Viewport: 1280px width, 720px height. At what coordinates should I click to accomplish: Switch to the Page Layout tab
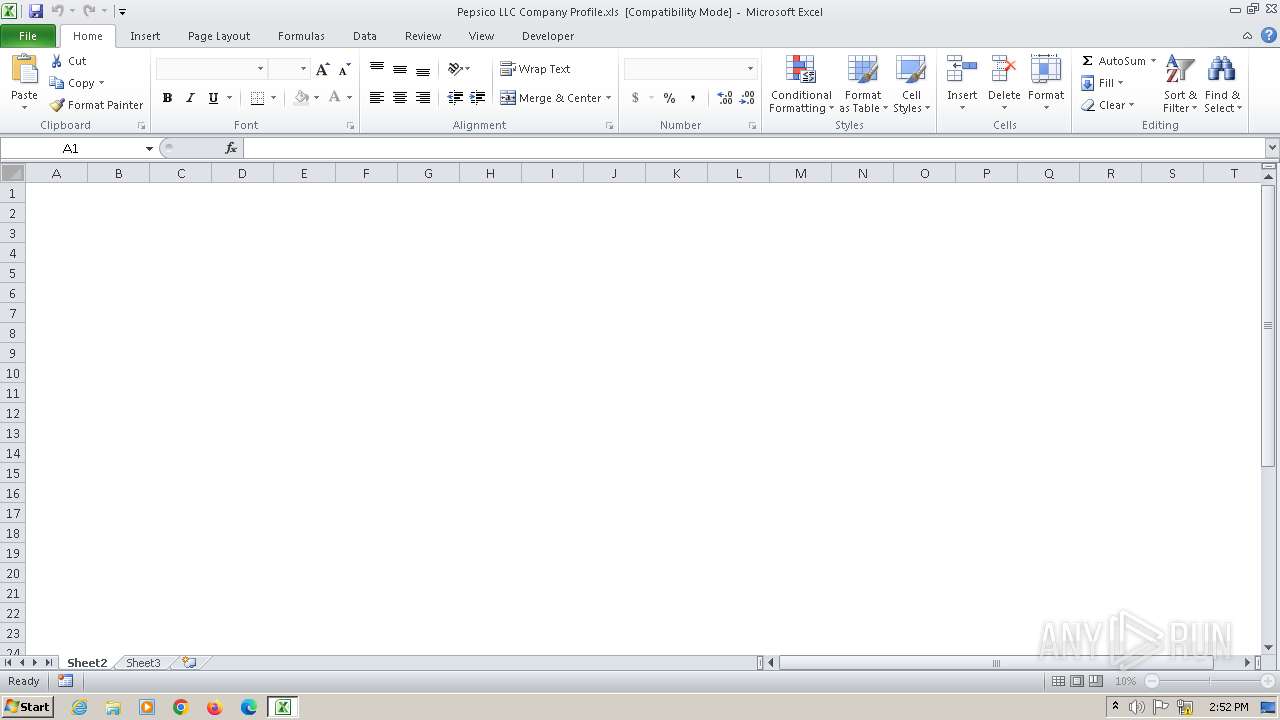pyautogui.click(x=219, y=36)
